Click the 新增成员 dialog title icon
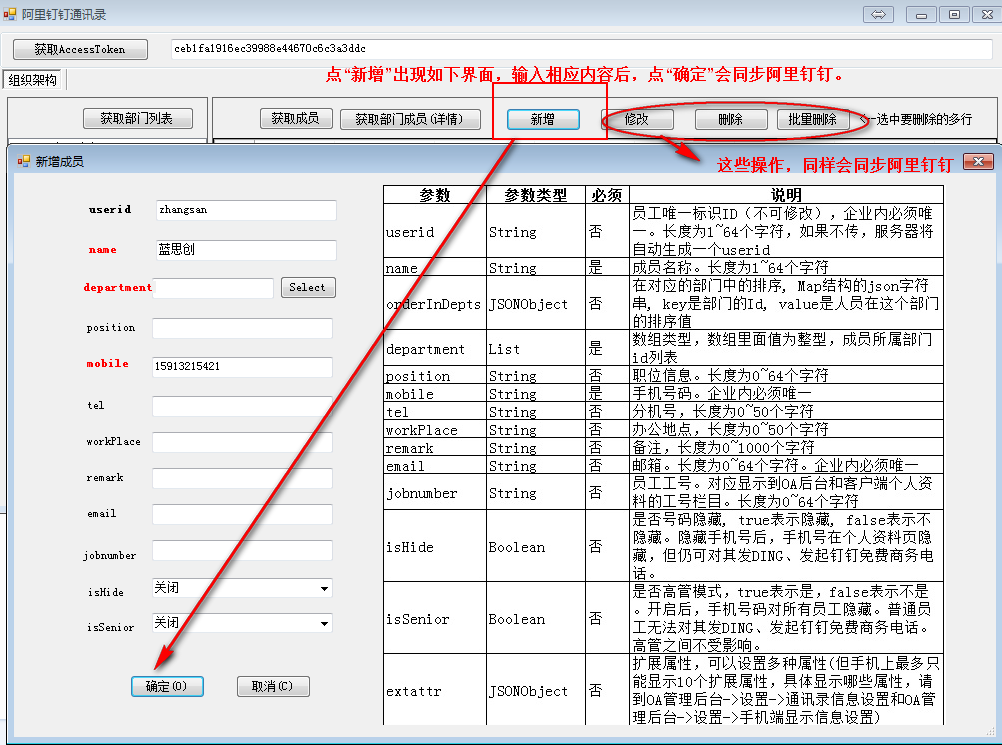Viewport: 1002px width, 745px height. click(24, 161)
